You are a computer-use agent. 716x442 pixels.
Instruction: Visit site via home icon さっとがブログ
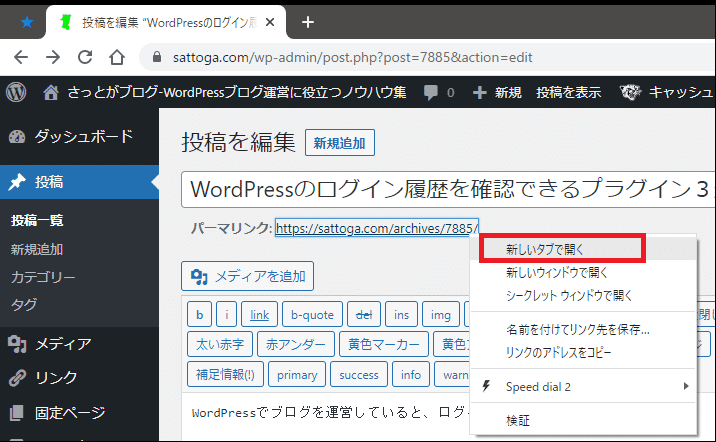pyautogui.click(x=225, y=92)
